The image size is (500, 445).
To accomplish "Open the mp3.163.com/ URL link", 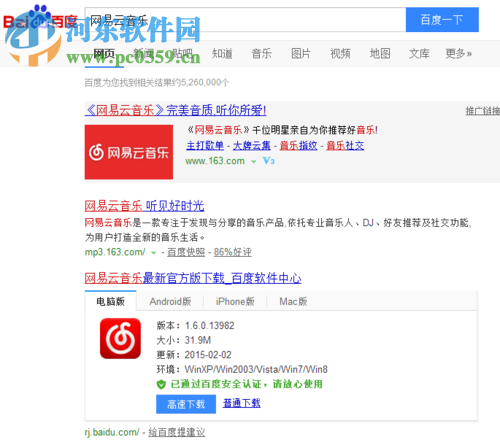I will pyautogui.click(x=115, y=252).
